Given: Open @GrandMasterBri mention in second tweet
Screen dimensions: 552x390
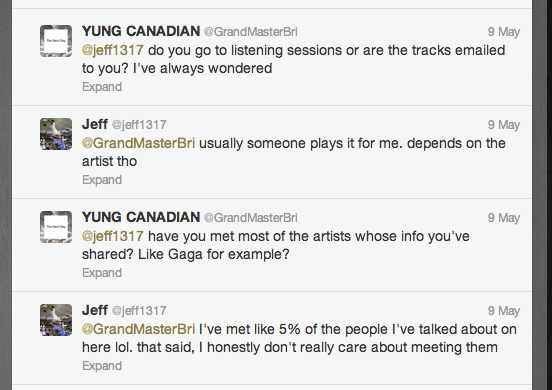Looking at the screenshot, I should [138, 143].
